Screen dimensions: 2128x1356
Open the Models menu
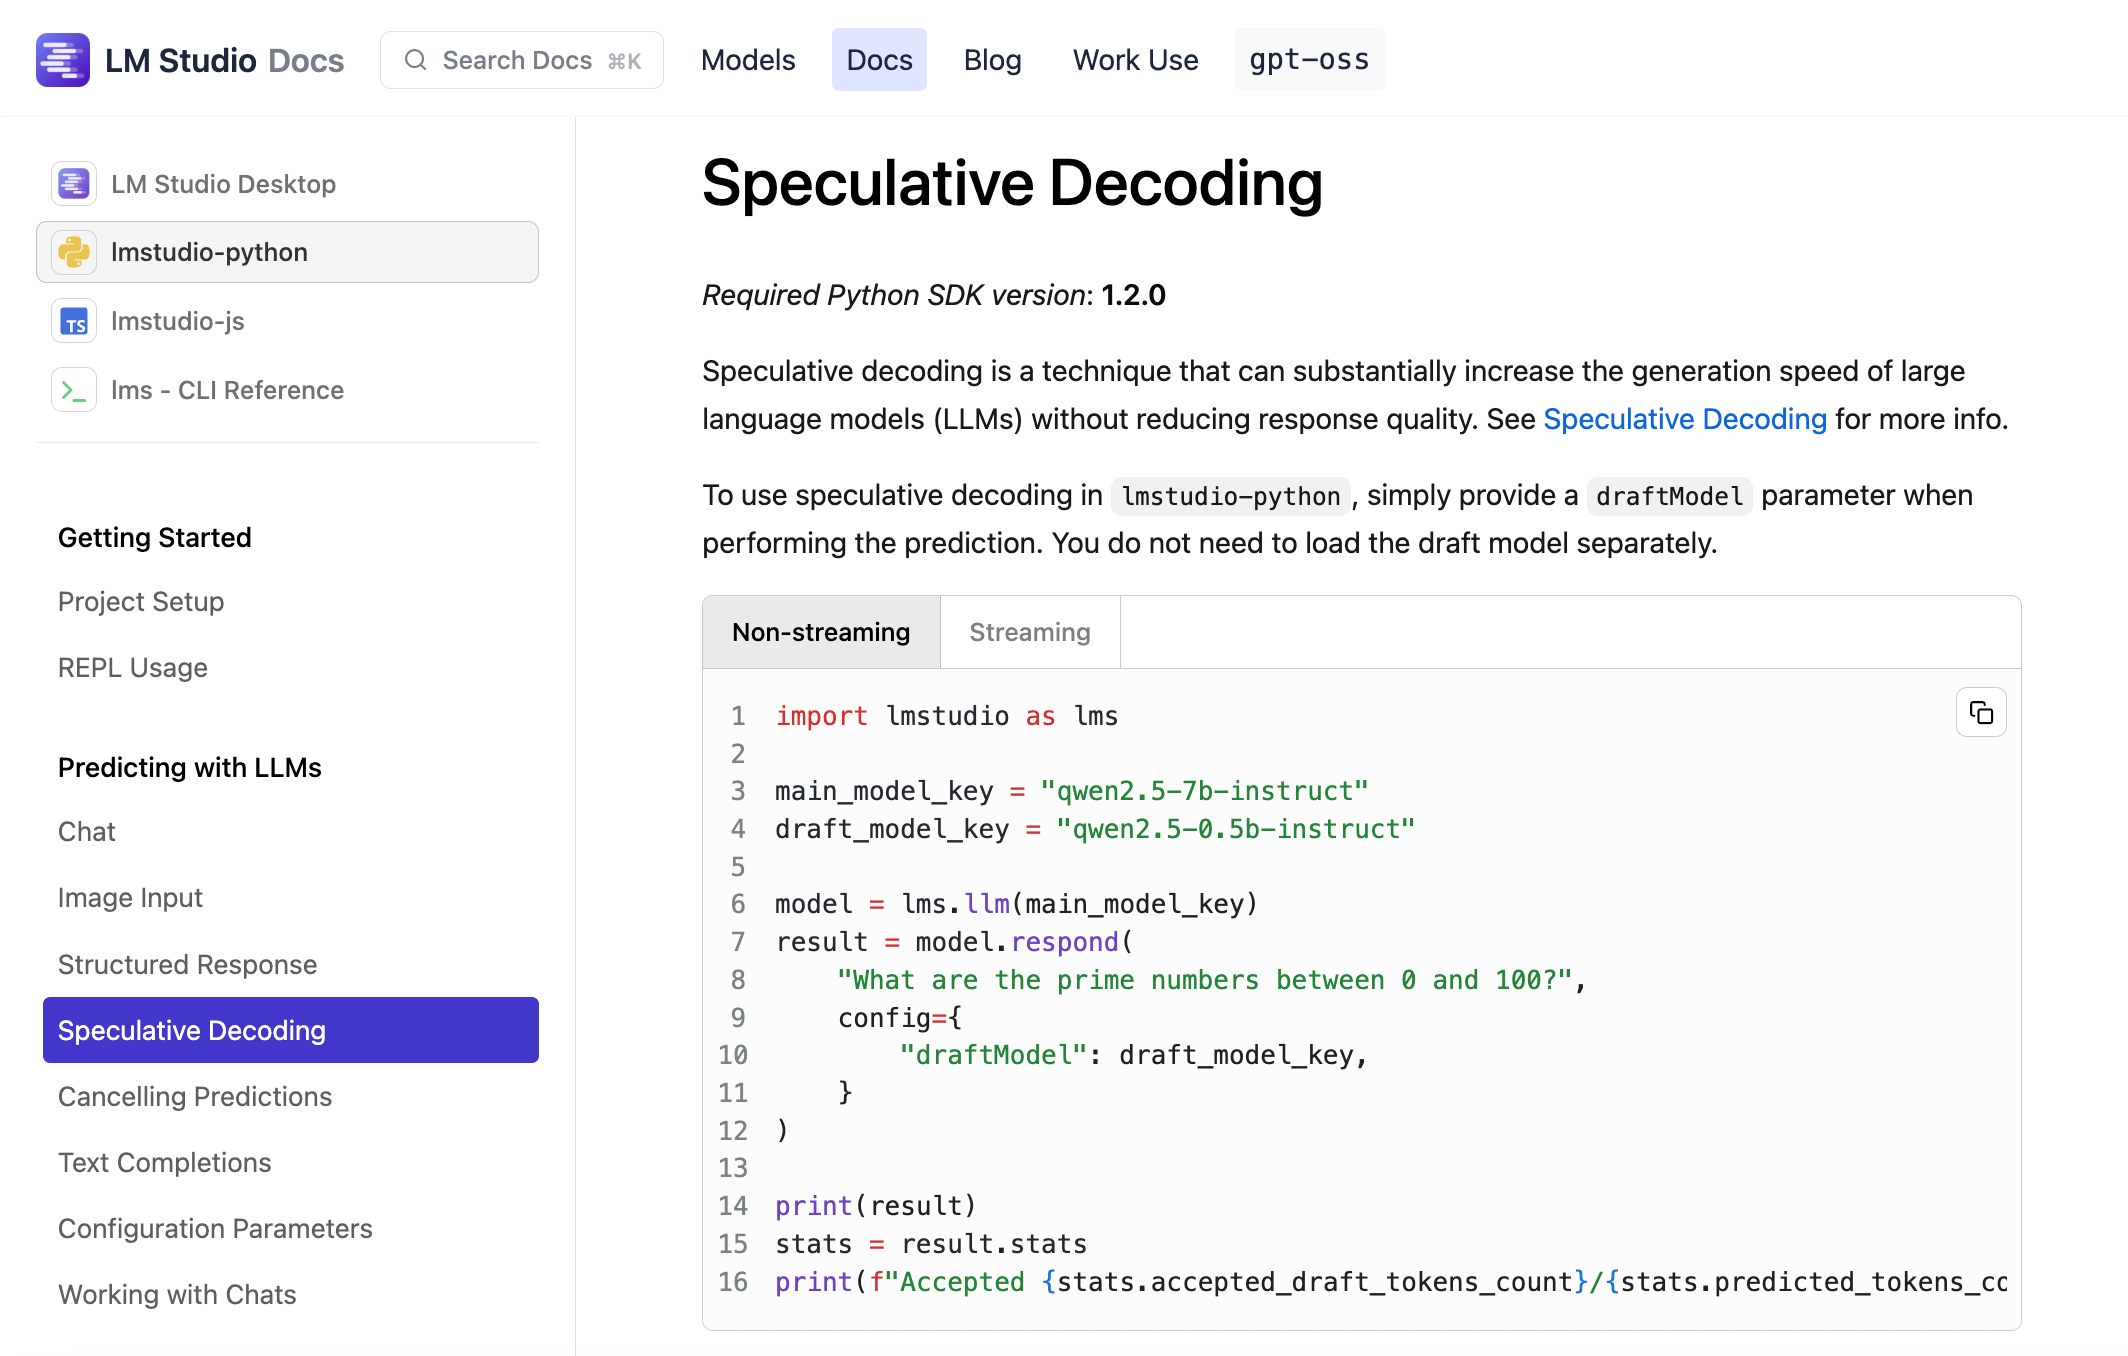coord(748,59)
